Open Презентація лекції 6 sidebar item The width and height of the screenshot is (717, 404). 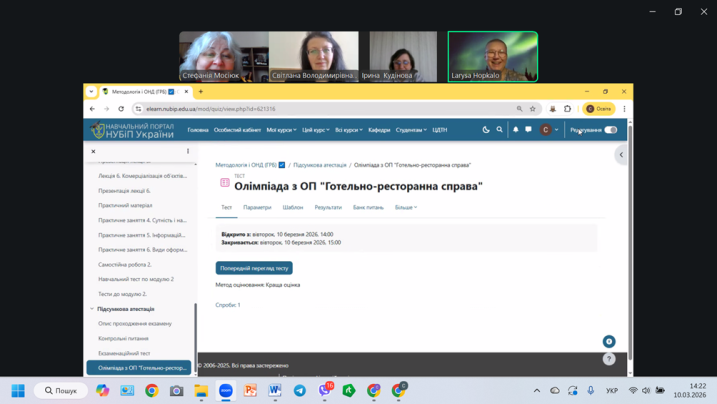click(124, 191)
